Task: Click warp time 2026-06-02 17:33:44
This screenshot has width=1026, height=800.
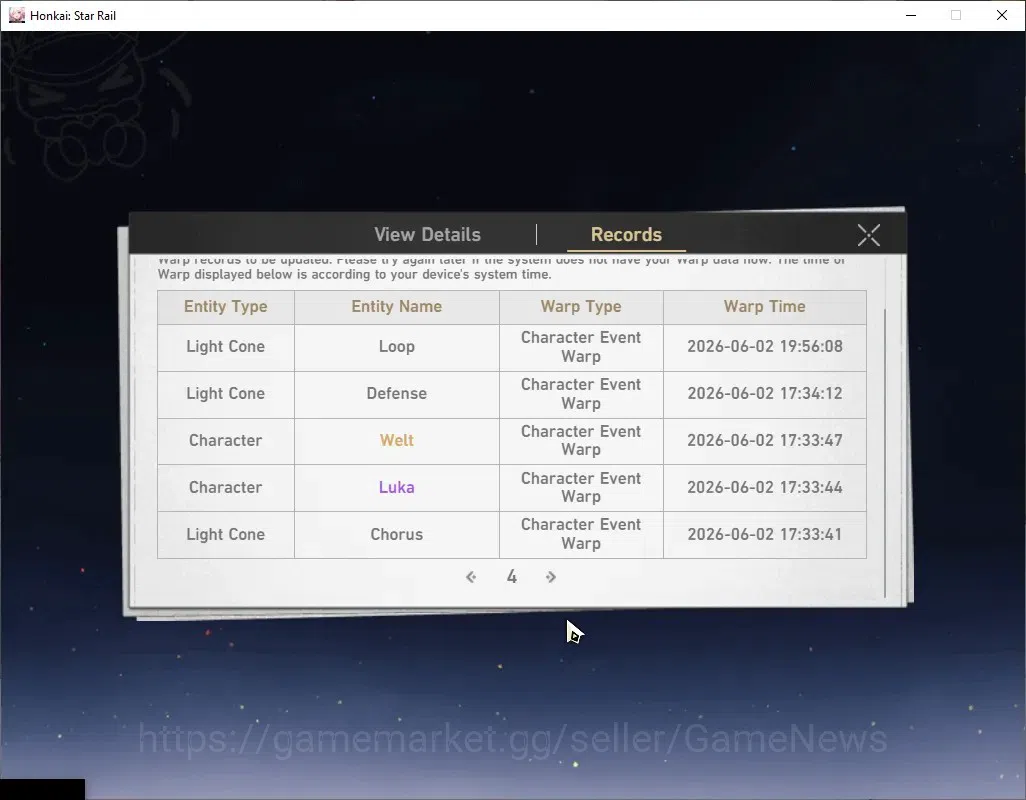Action: (x=765, y=487)
